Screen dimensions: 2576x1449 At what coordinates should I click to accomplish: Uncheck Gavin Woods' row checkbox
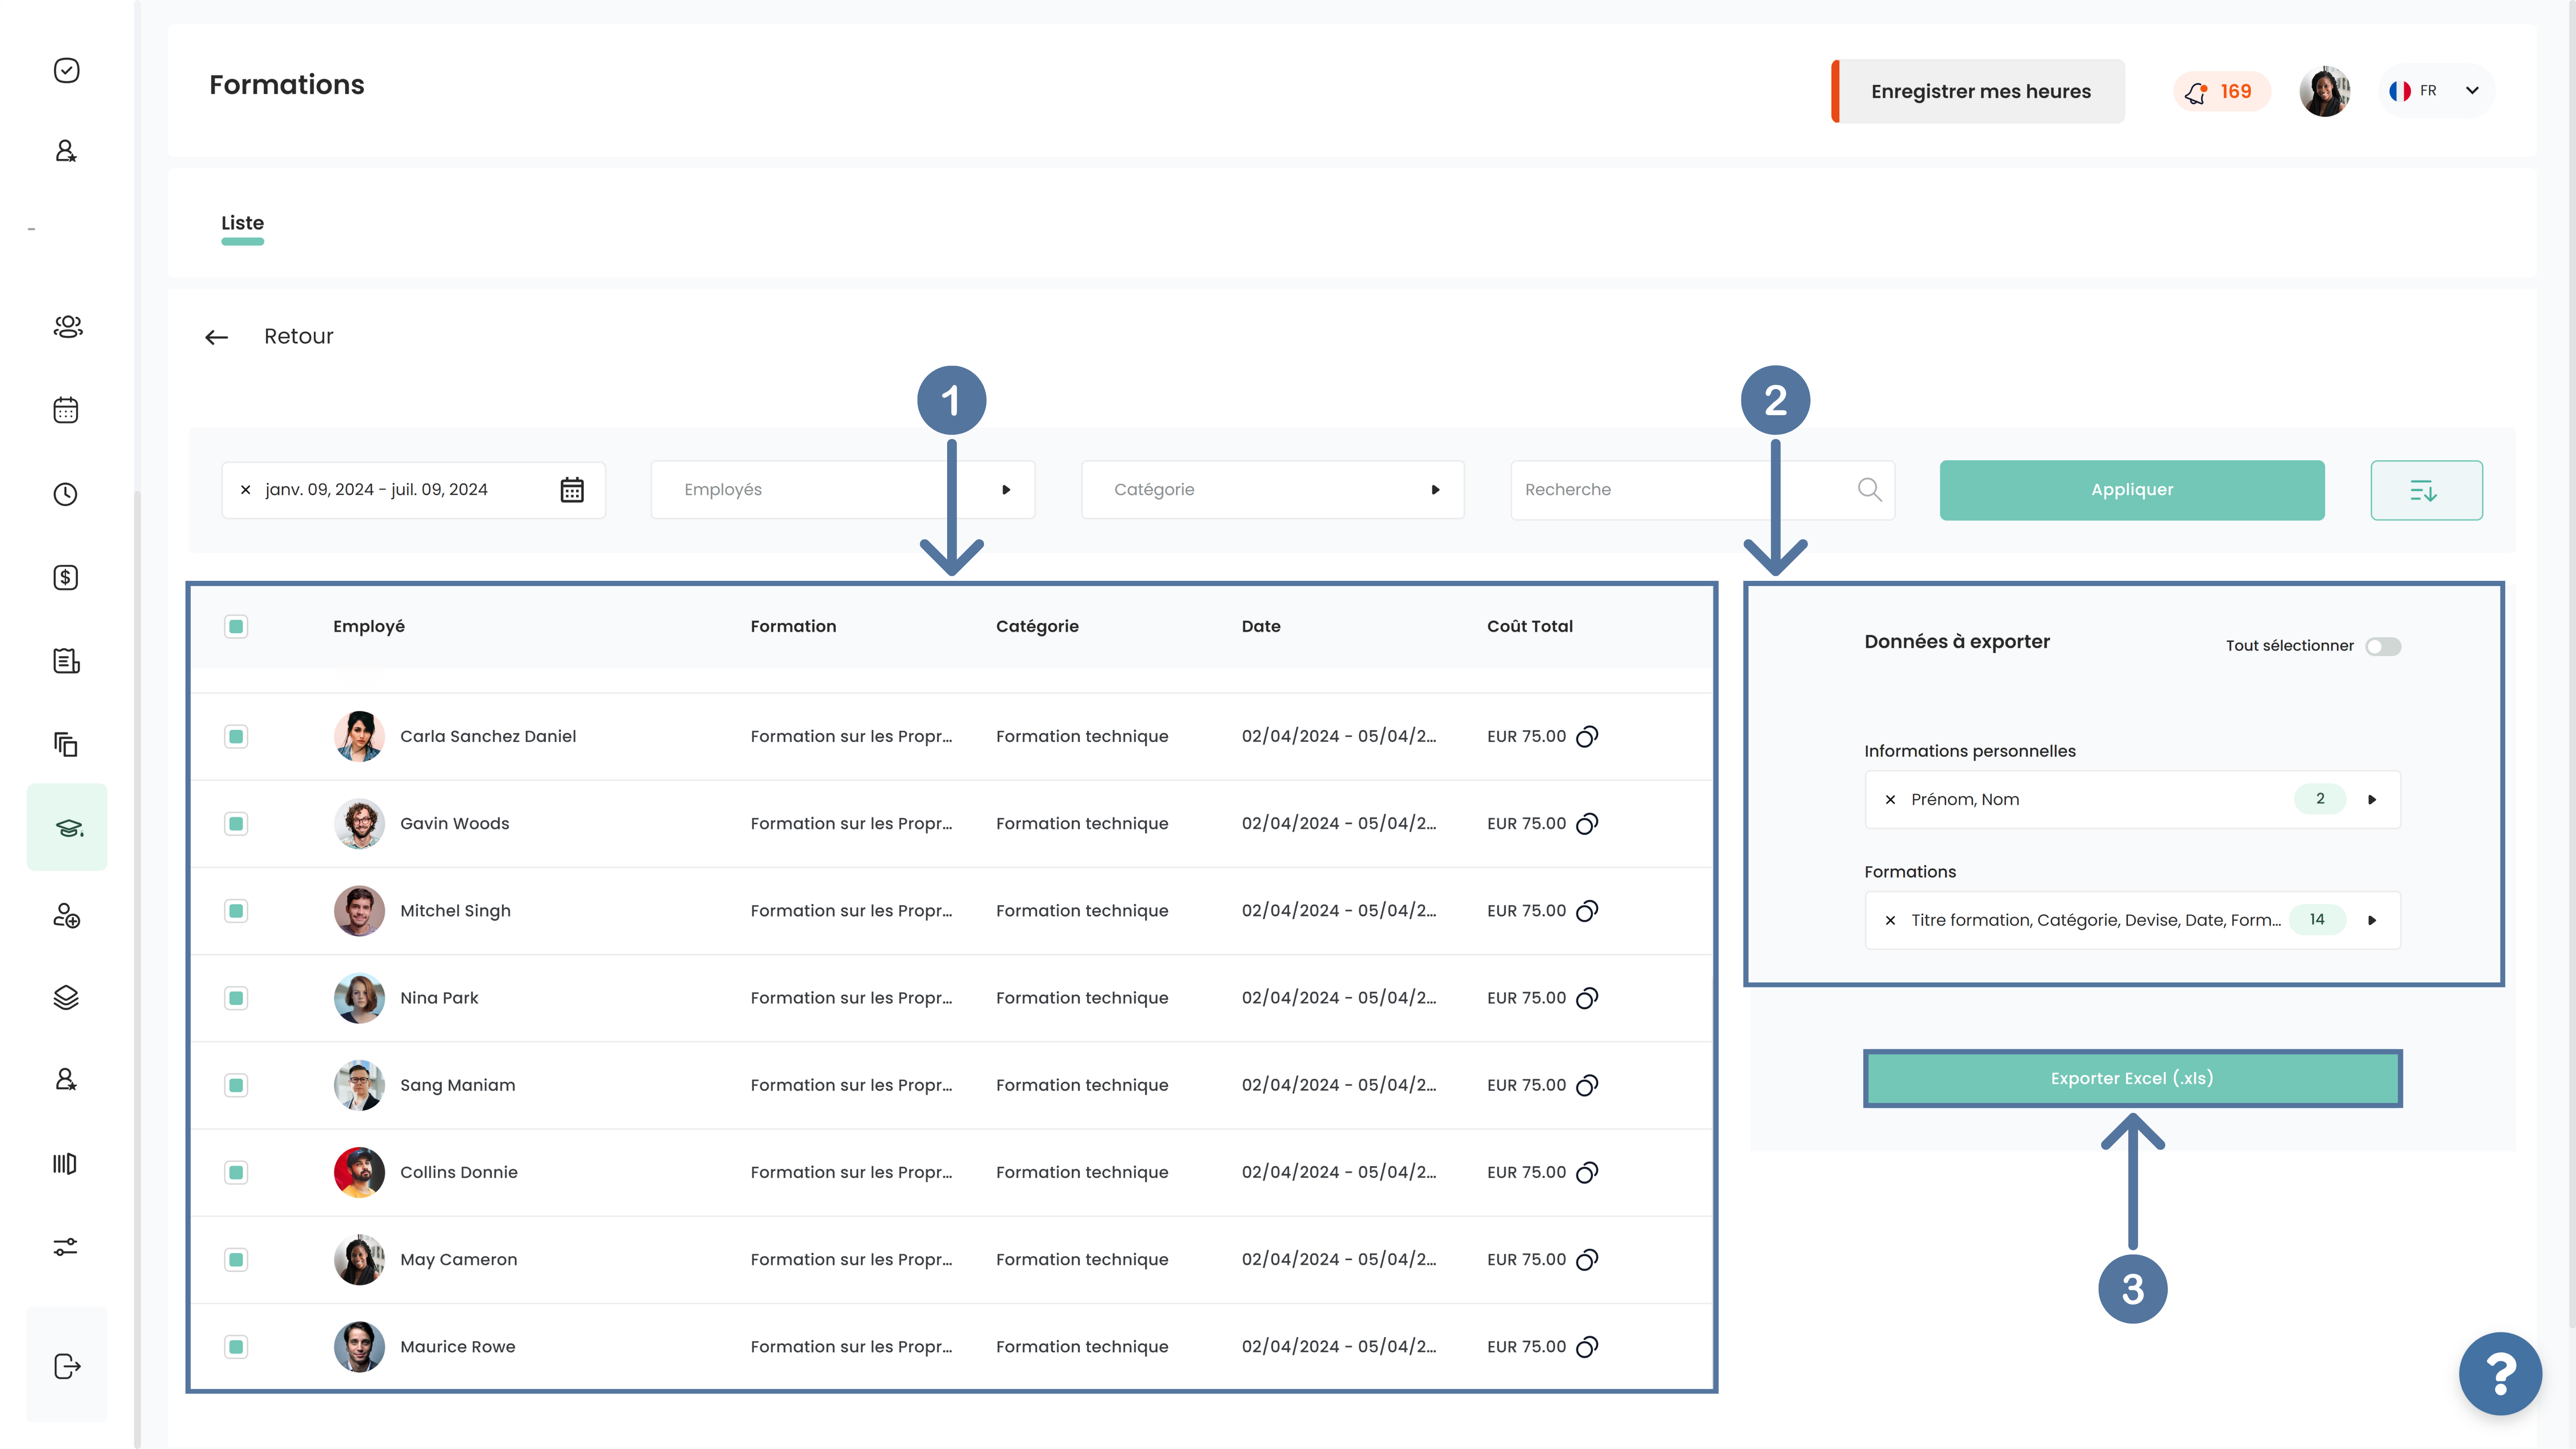(236, 824)
